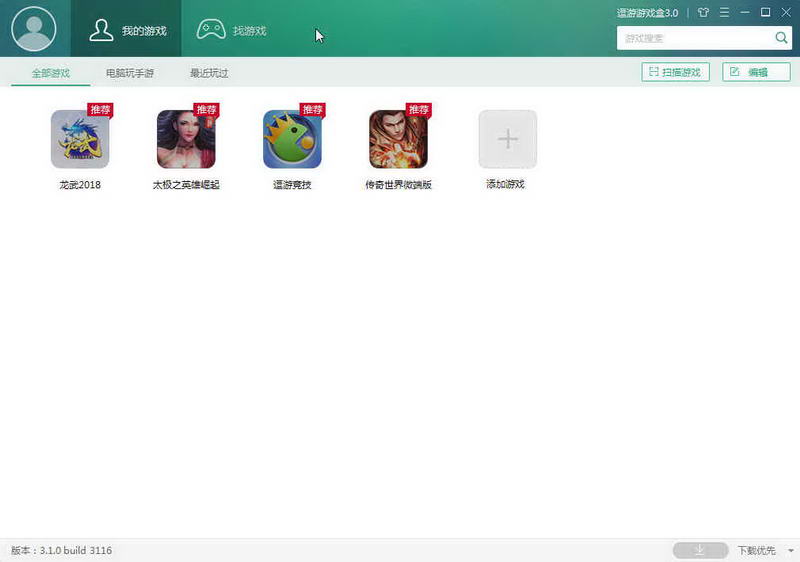Image resolution: width=800 pixels, height=562 pixels.
Task: Open the hamburger main menu
Action: [x=724, y=12]
